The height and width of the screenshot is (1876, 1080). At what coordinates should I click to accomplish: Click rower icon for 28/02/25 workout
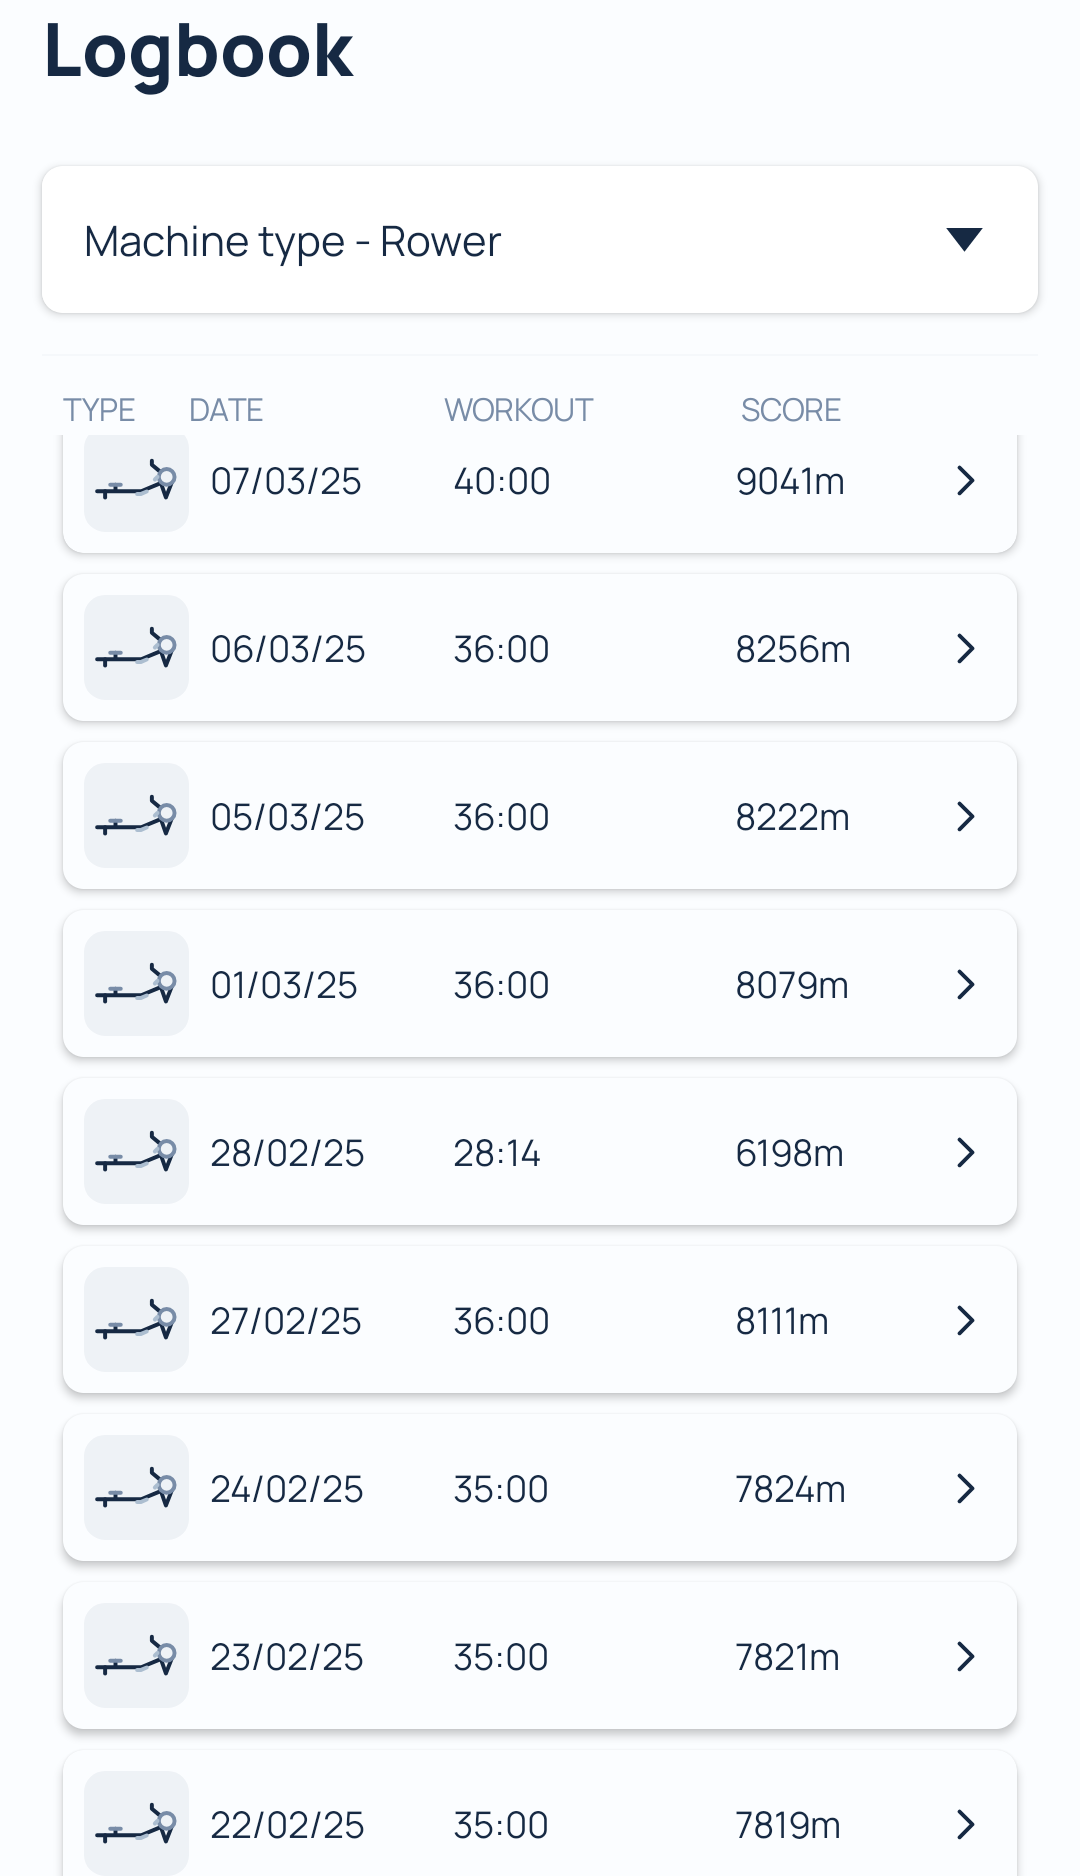[x=136, y=1152]
